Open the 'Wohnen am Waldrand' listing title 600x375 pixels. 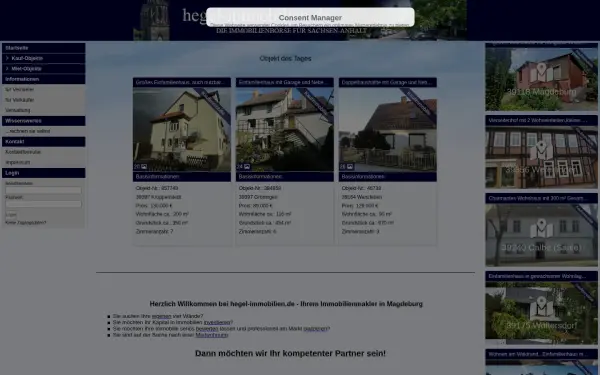(541, 354)
